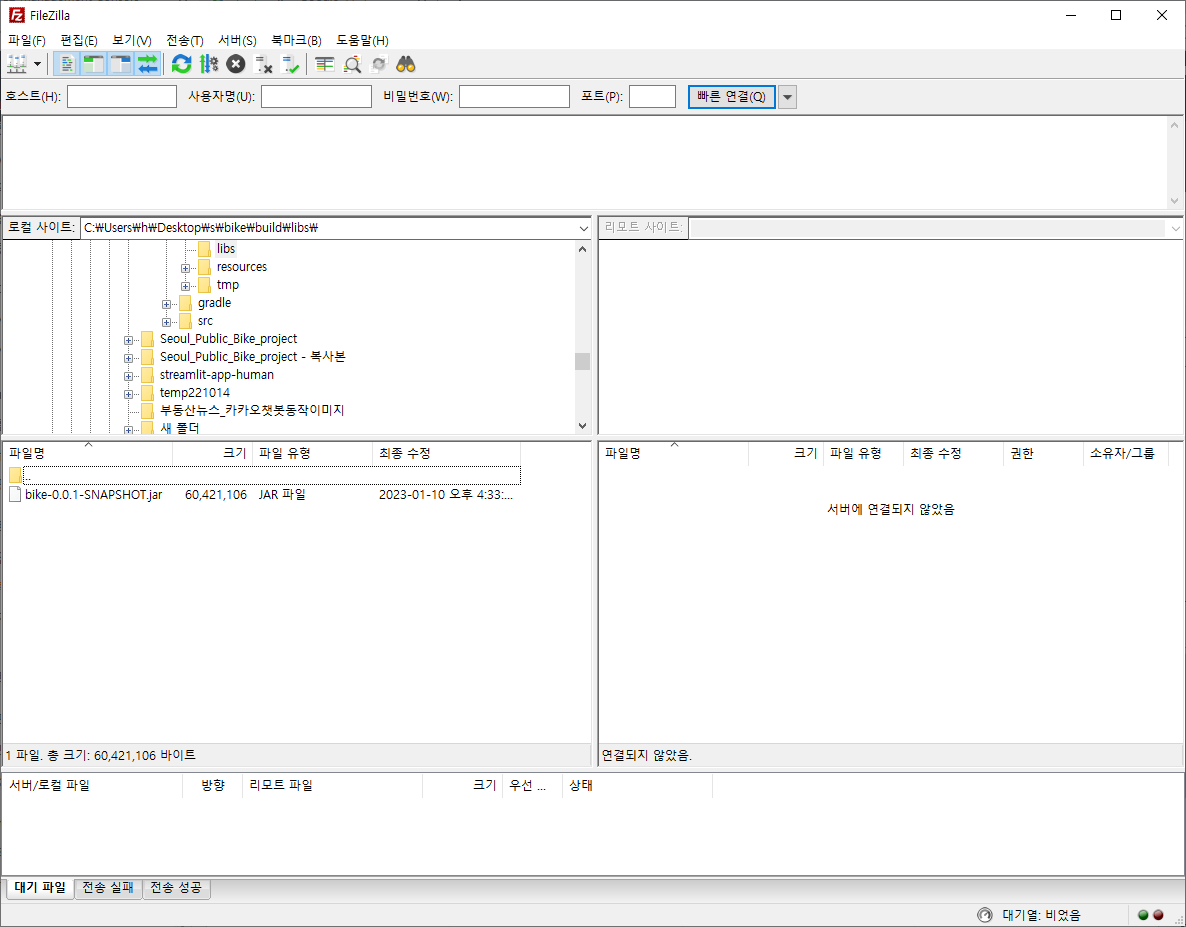
Task: Focus the 포트(P) input field
Action: click(652, 97)
